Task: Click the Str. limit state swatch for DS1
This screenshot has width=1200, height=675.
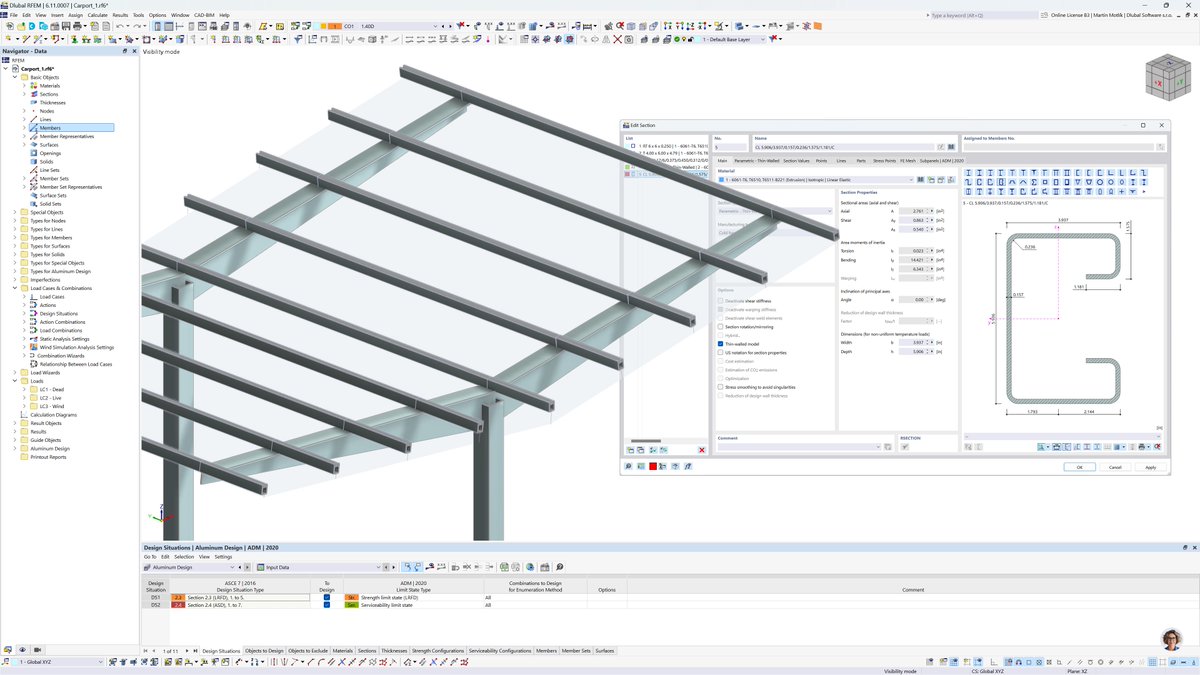Action: (x=351, y=597)
